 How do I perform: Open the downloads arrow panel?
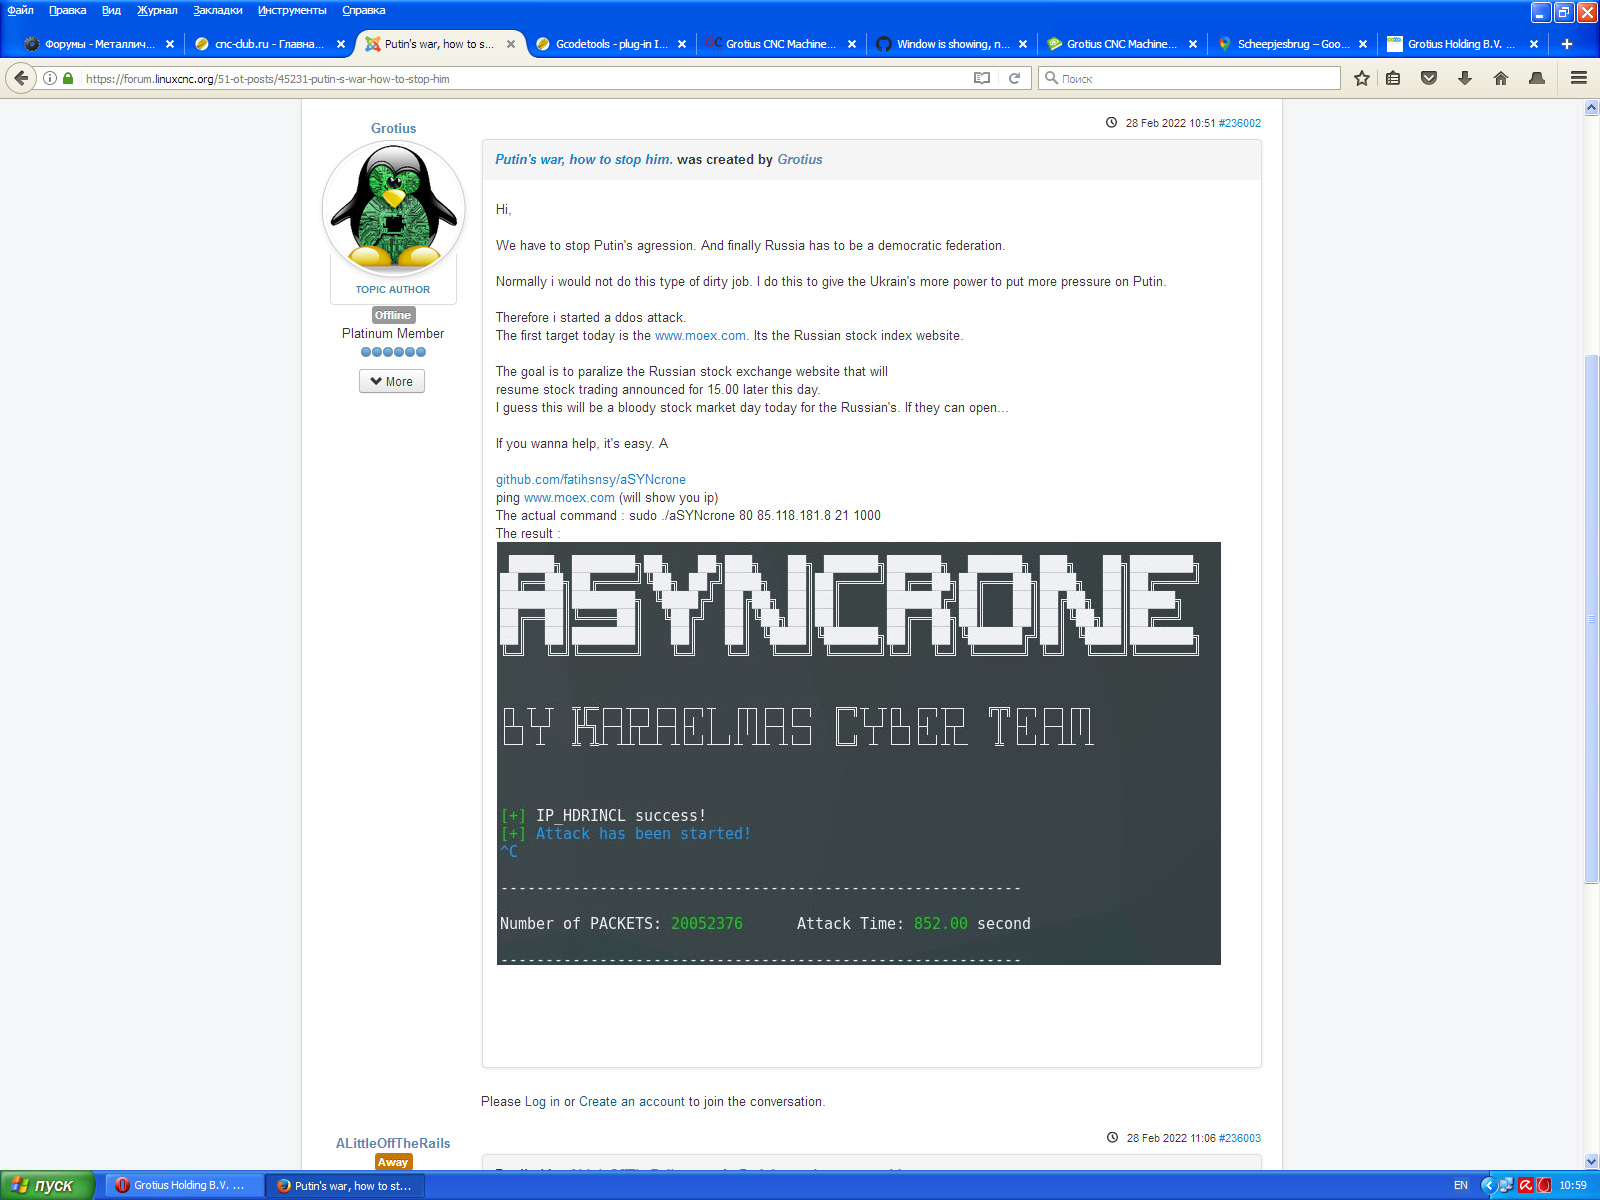[1465, 78]
